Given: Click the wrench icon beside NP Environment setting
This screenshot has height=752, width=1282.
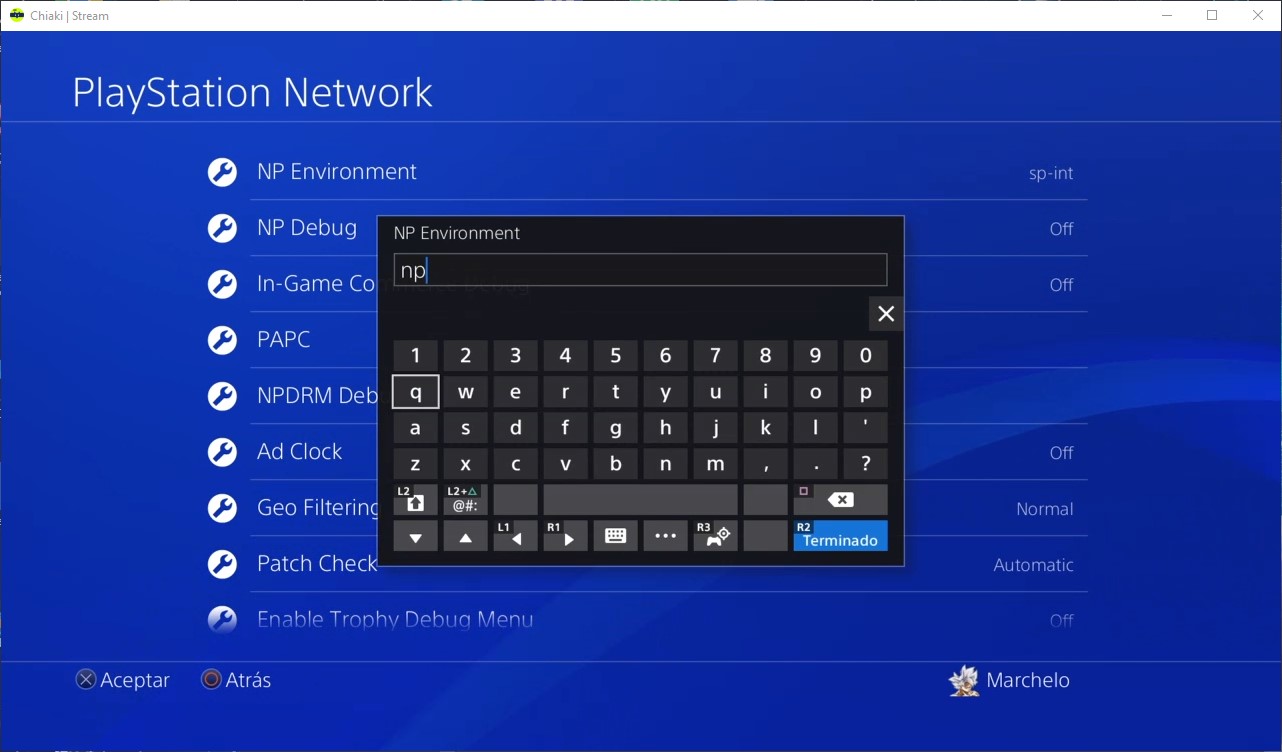Looking at the screenshot, I should 222,172.
